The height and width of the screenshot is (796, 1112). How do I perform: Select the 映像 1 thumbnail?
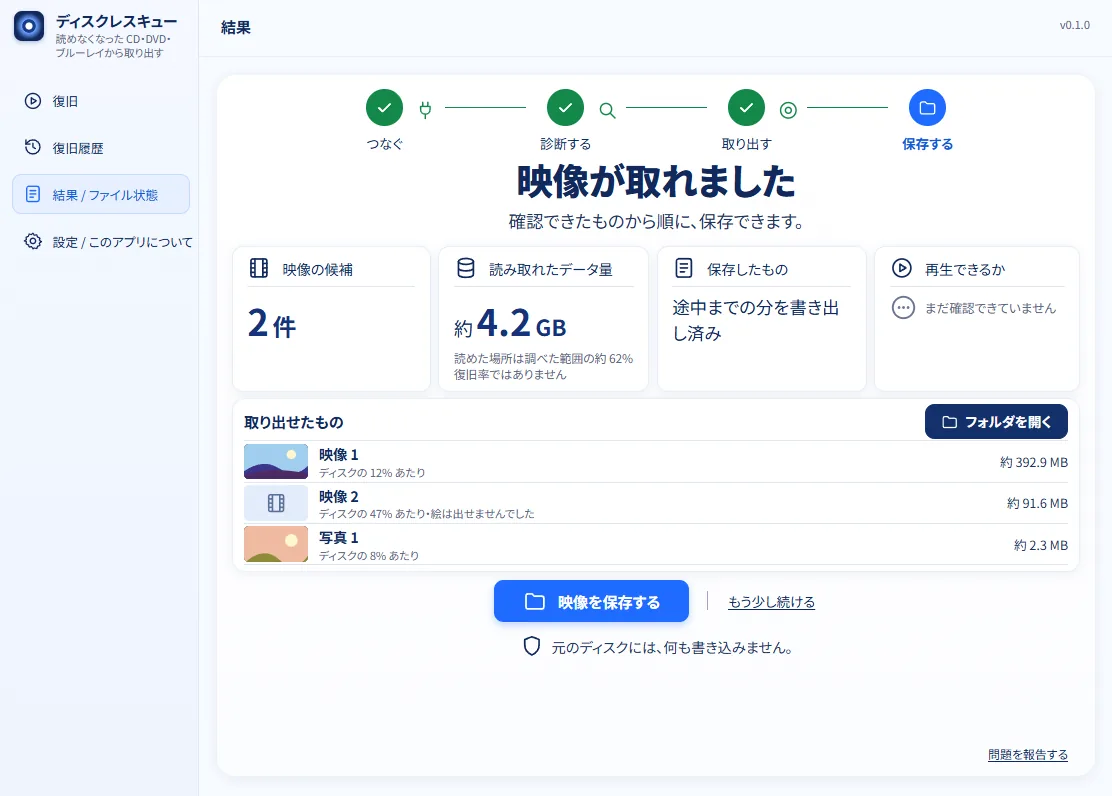click(276, 462)
